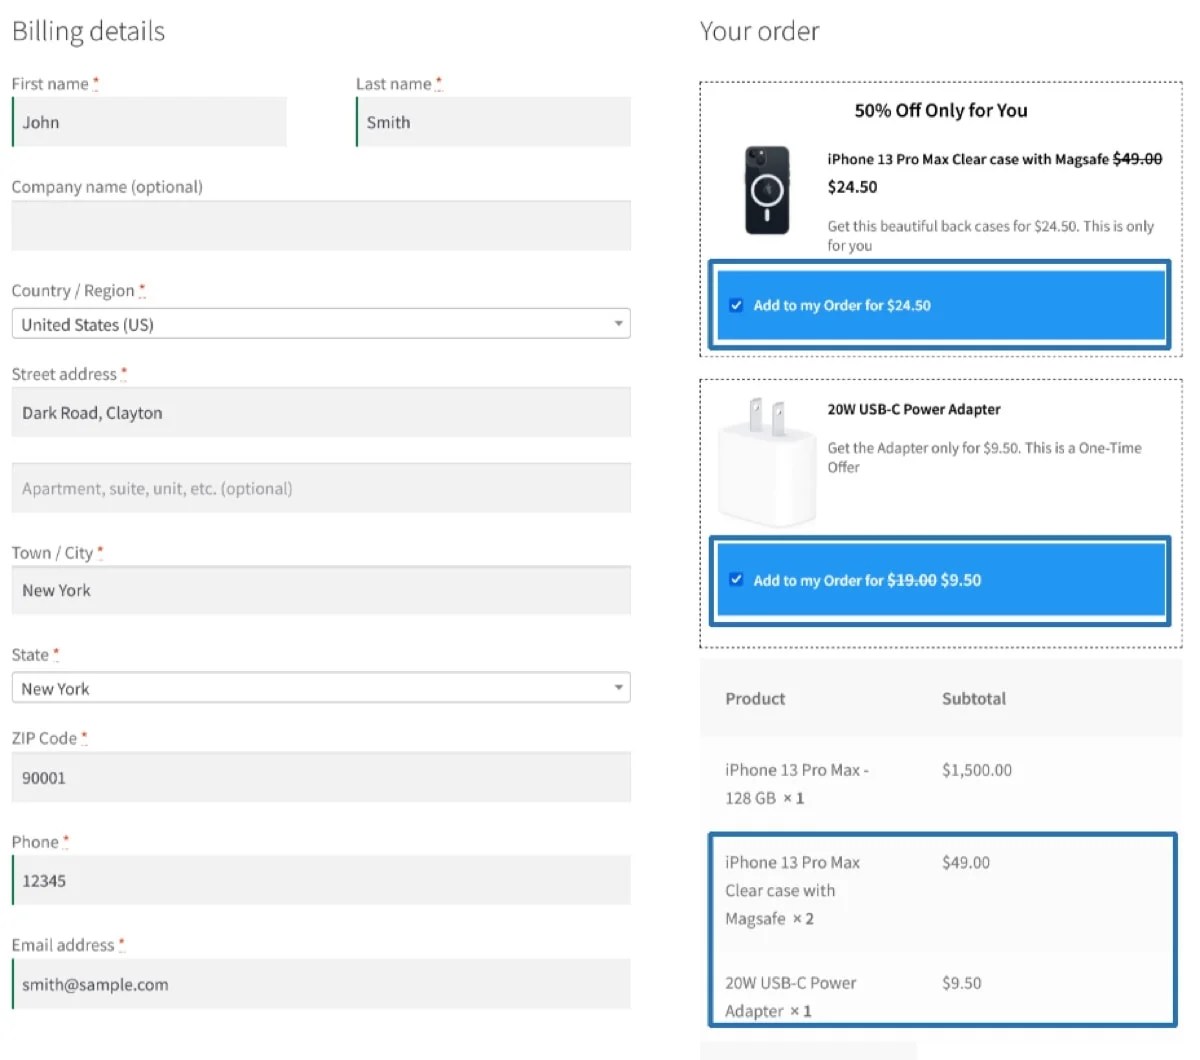The height and width of the screenshot is (1060, 1200).
Task: Click into the ZIP Code field
Action: tap(320, 778)
